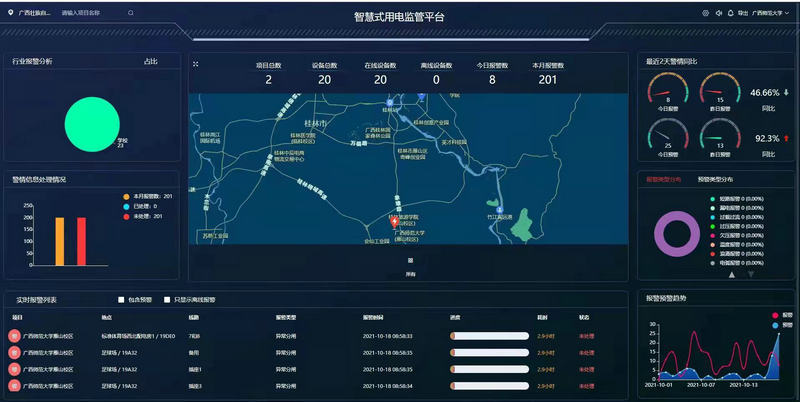Click the avatar icon of the 19DE0 row
The height and width of the screenshot is (402, 800).
(14, 336)
